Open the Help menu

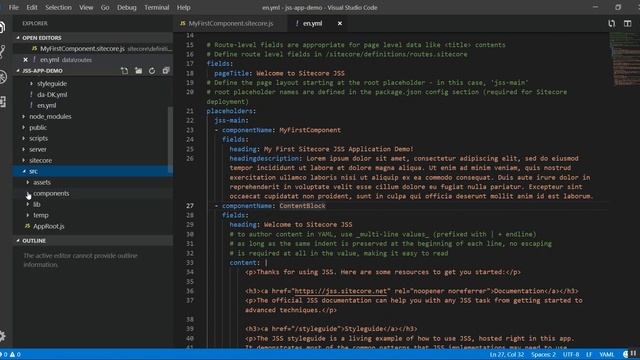183,7
